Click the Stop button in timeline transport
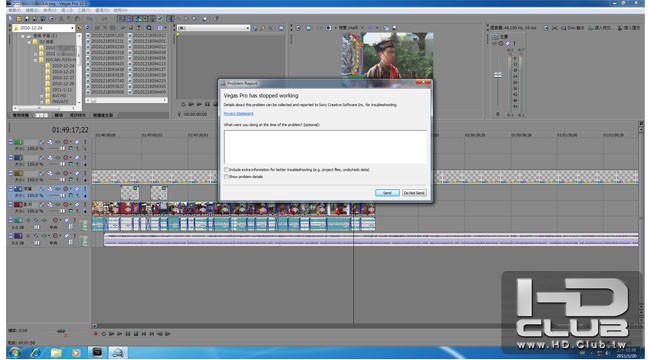 pos(136,334)
